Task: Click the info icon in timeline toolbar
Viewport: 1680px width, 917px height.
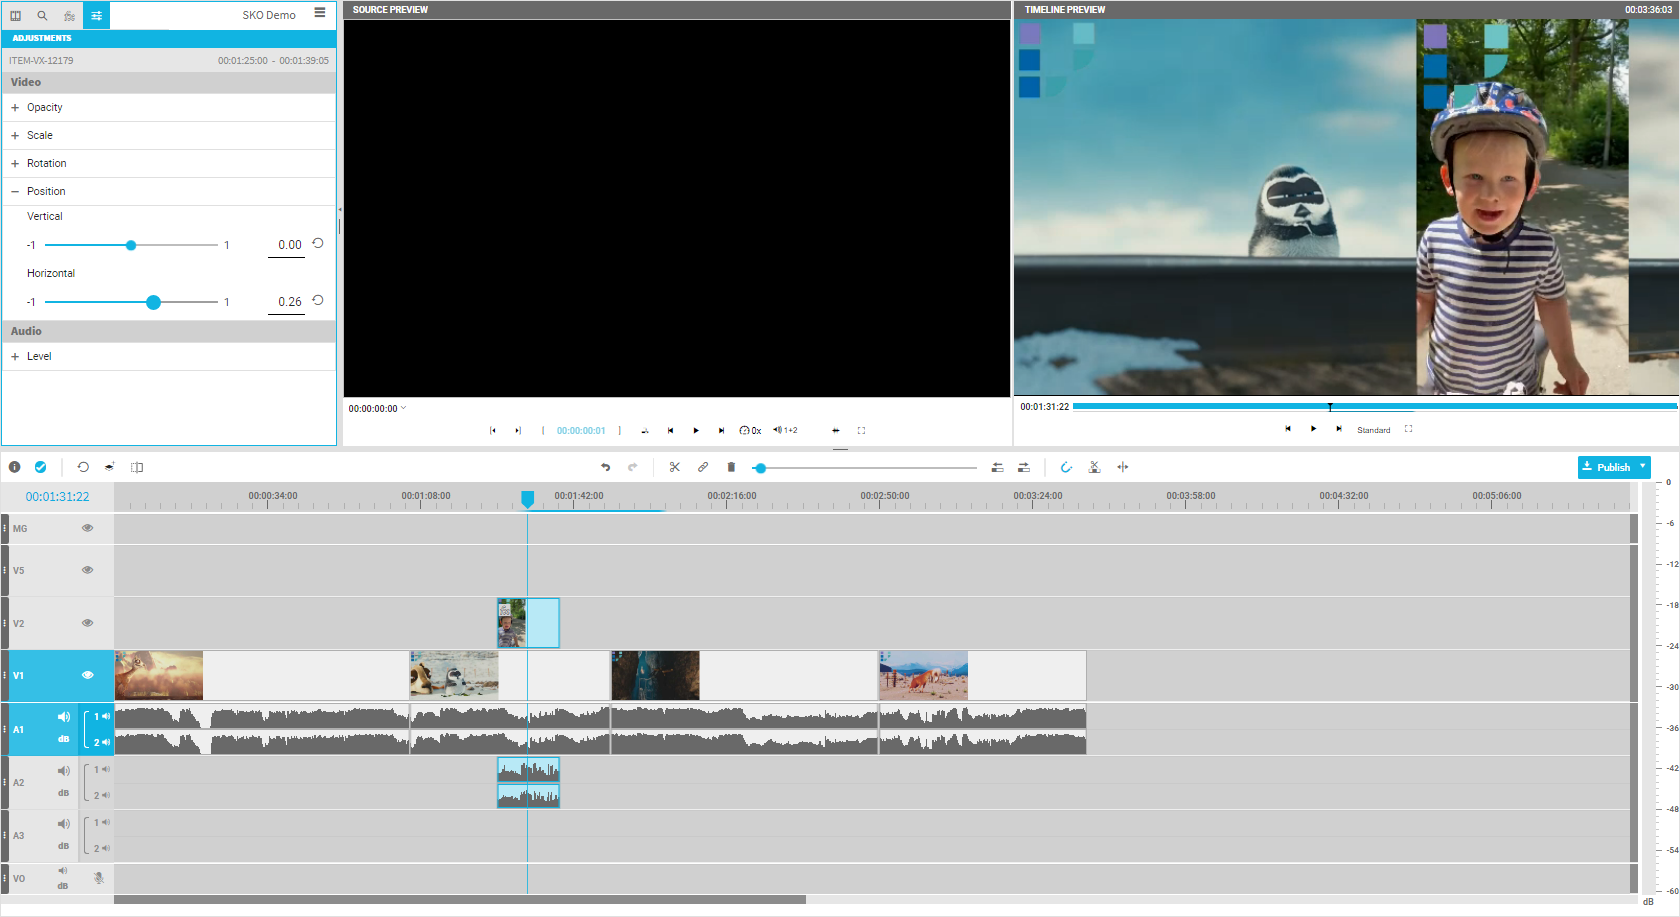Action: coord(14,467)
